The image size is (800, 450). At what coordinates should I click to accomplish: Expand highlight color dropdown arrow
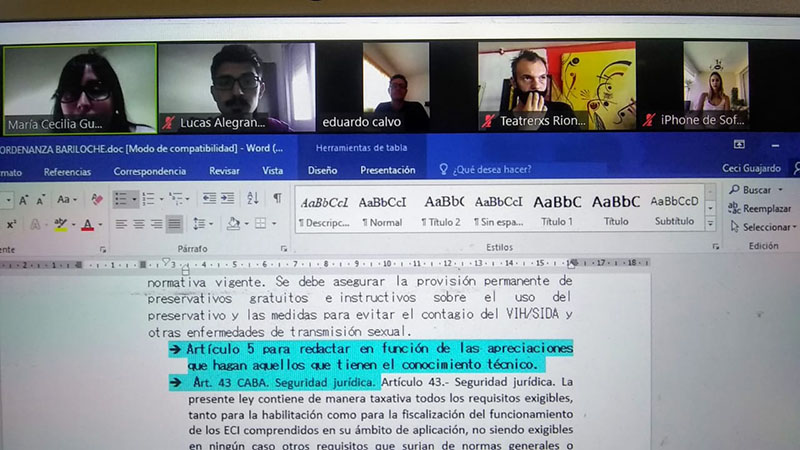(x=73, y=225)
